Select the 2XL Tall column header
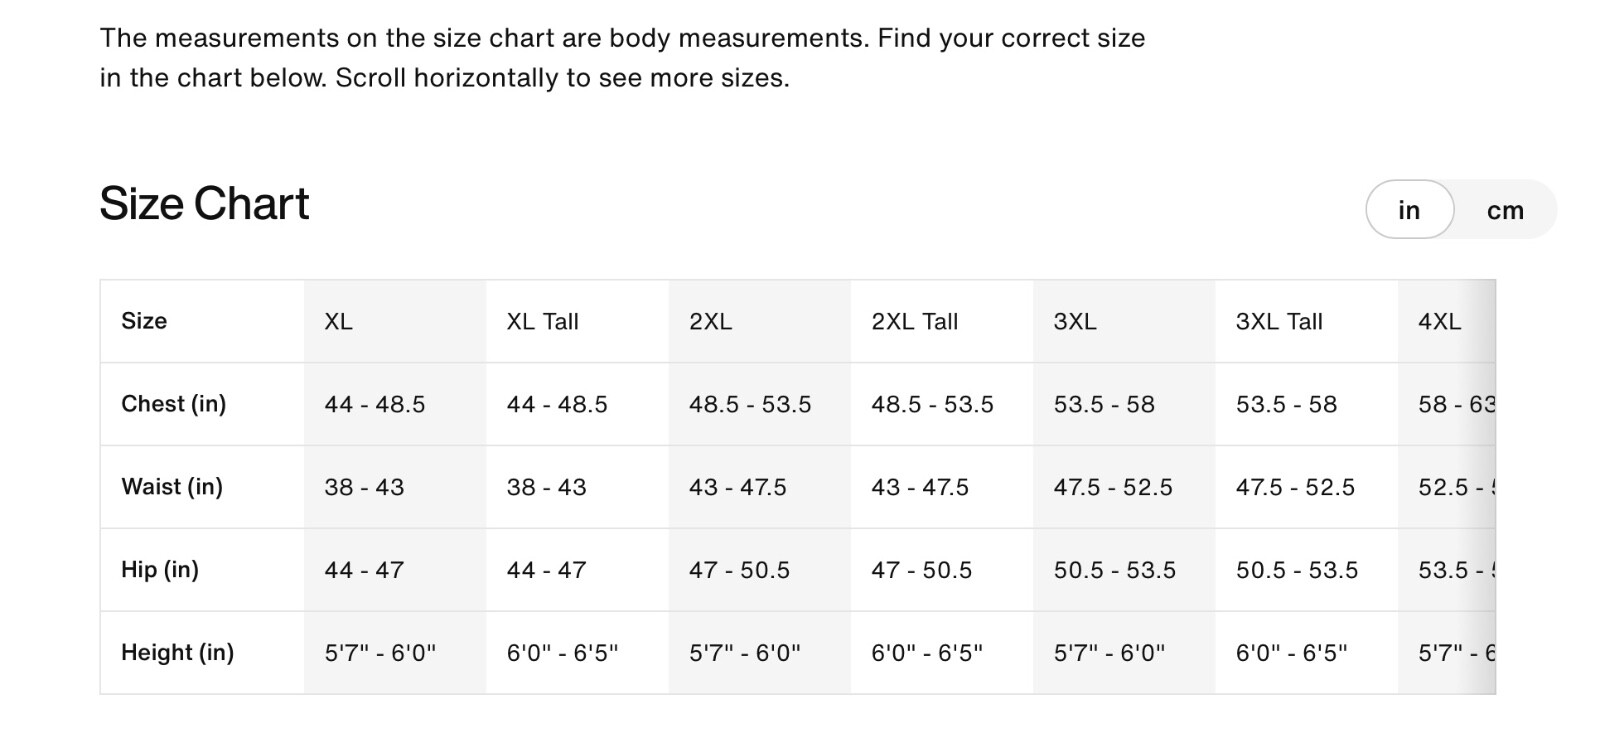This screenshot has width=1600, height=745. coord(915,322)
